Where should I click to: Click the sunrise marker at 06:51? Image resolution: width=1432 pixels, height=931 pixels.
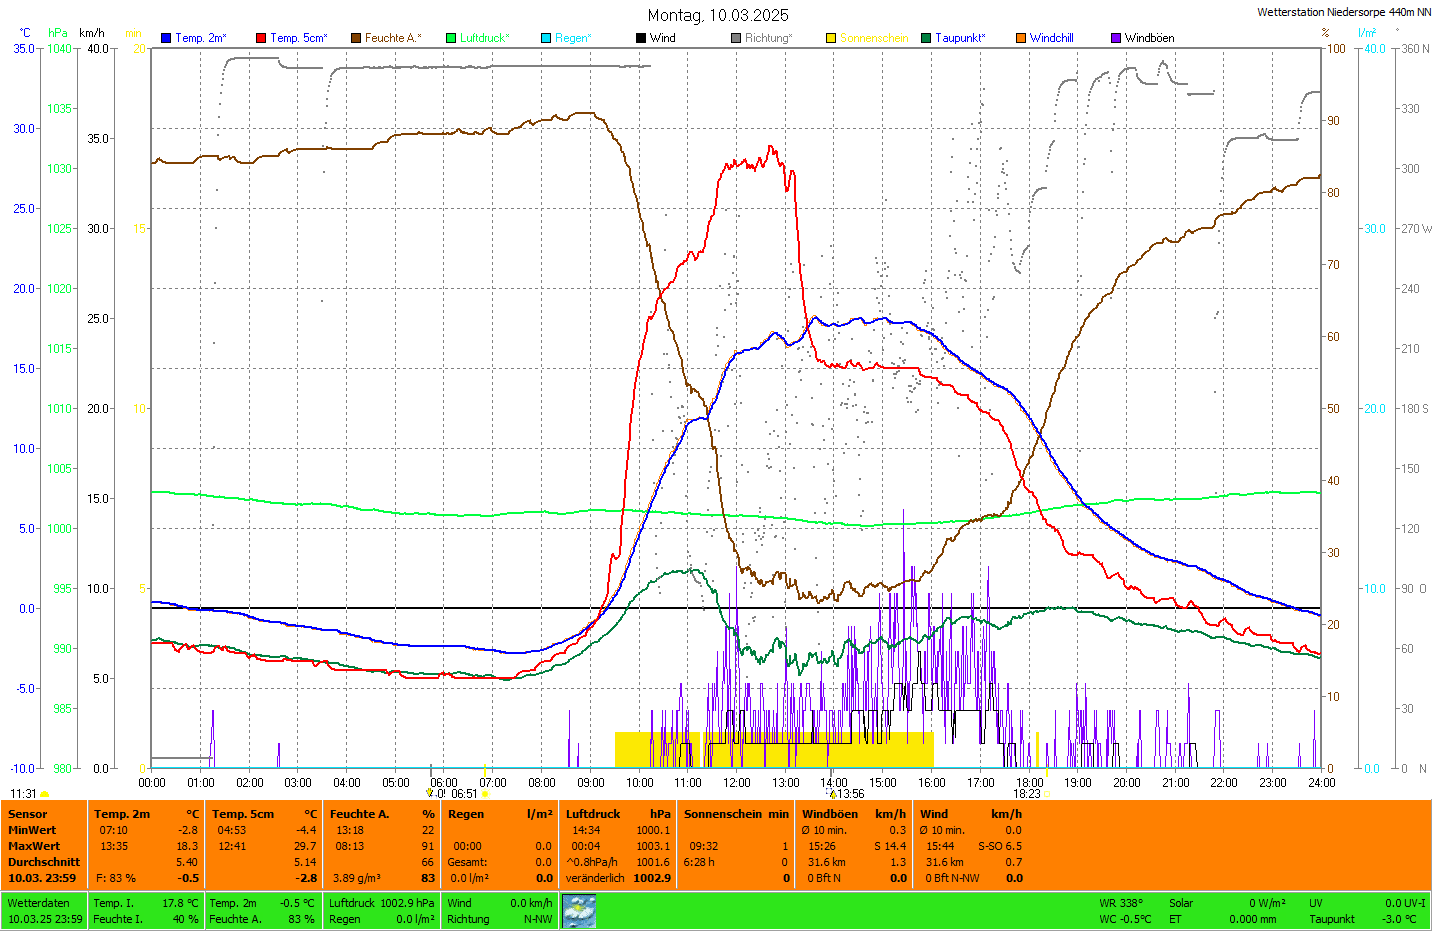485,794
